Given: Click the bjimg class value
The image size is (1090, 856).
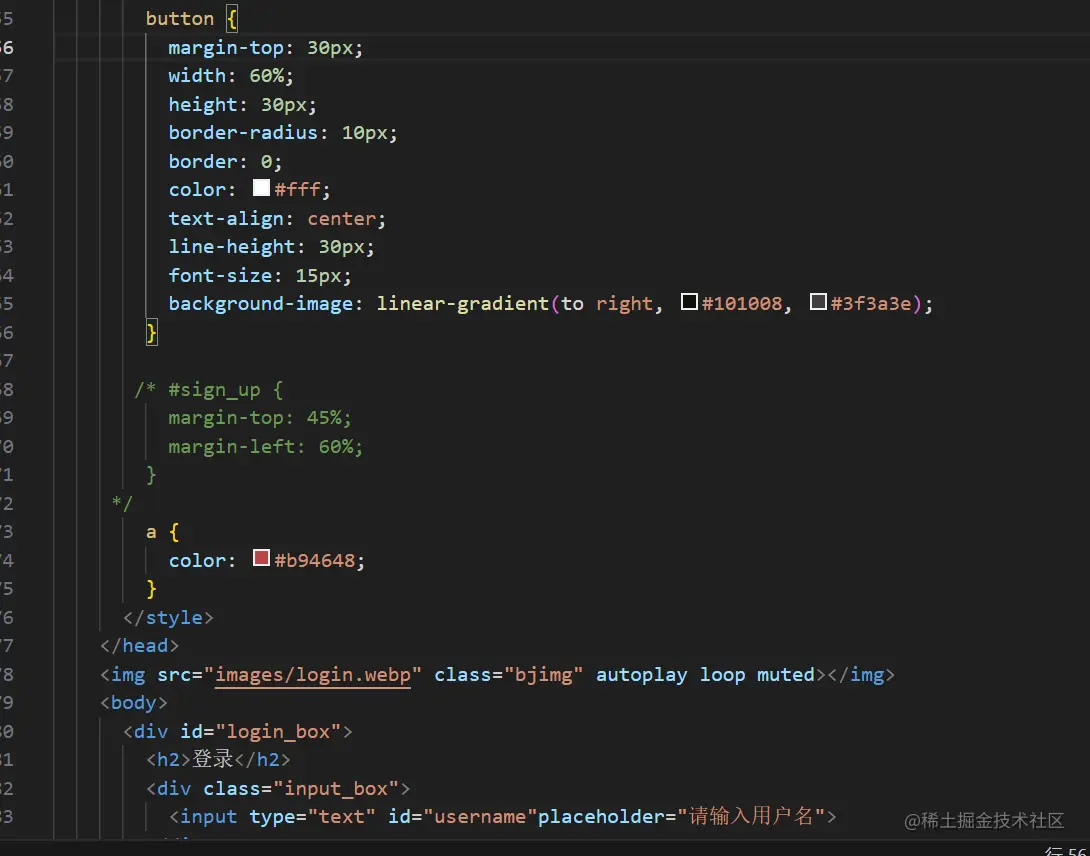Looking at the screenshot, I should [x=544, y=675].
